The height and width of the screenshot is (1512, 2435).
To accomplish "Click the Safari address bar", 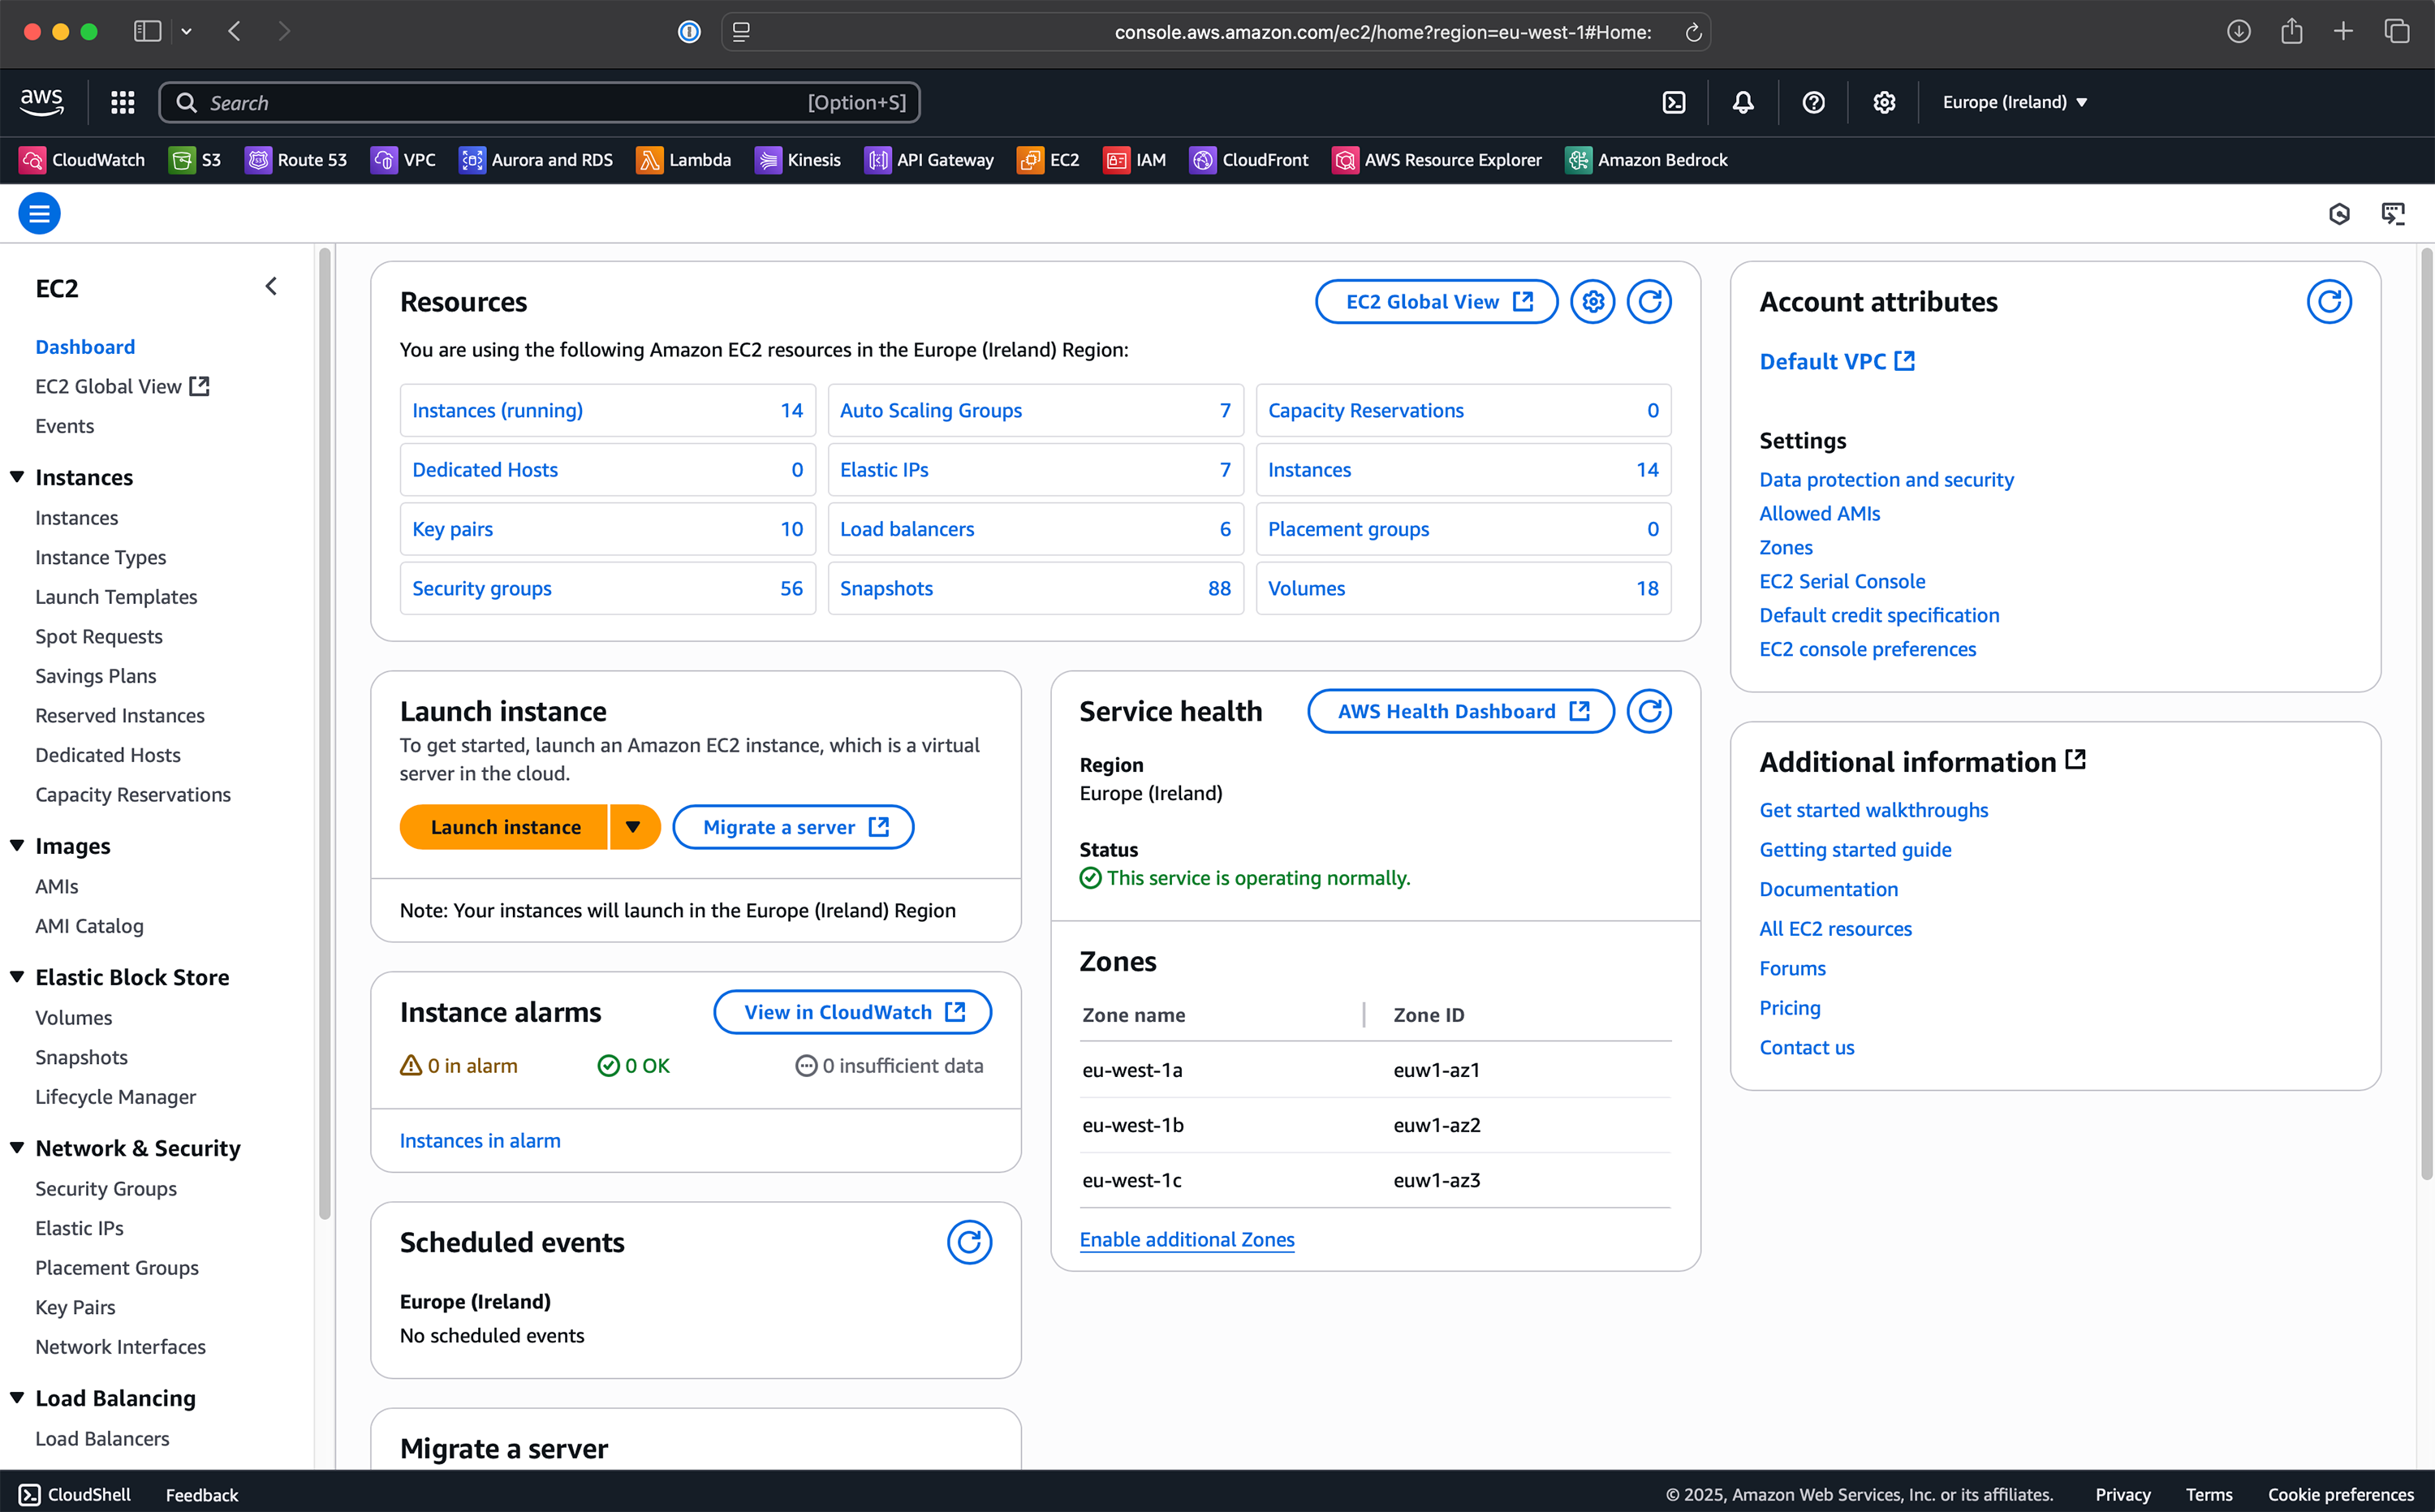I will tap(1215, 32).
